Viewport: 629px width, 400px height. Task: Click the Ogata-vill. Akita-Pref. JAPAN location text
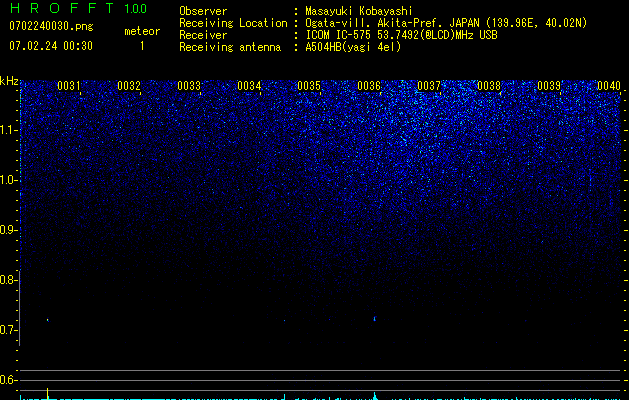(446, 23)
